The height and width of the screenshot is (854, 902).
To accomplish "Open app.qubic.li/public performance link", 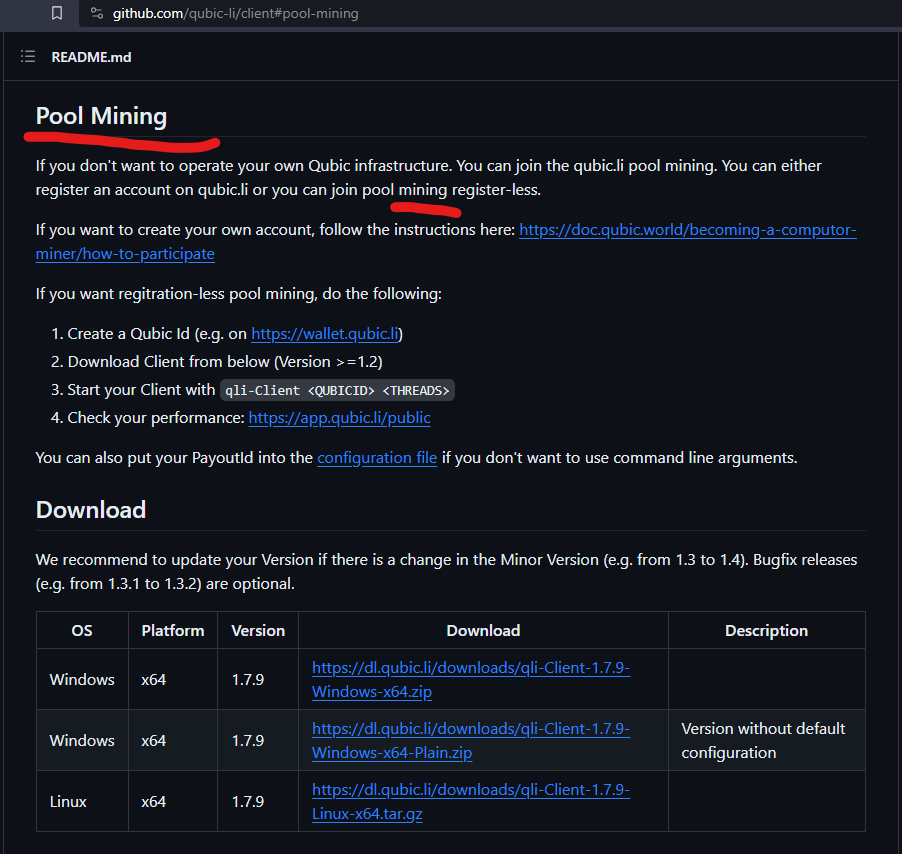I will pyautogui.click(x=339, y=418).
